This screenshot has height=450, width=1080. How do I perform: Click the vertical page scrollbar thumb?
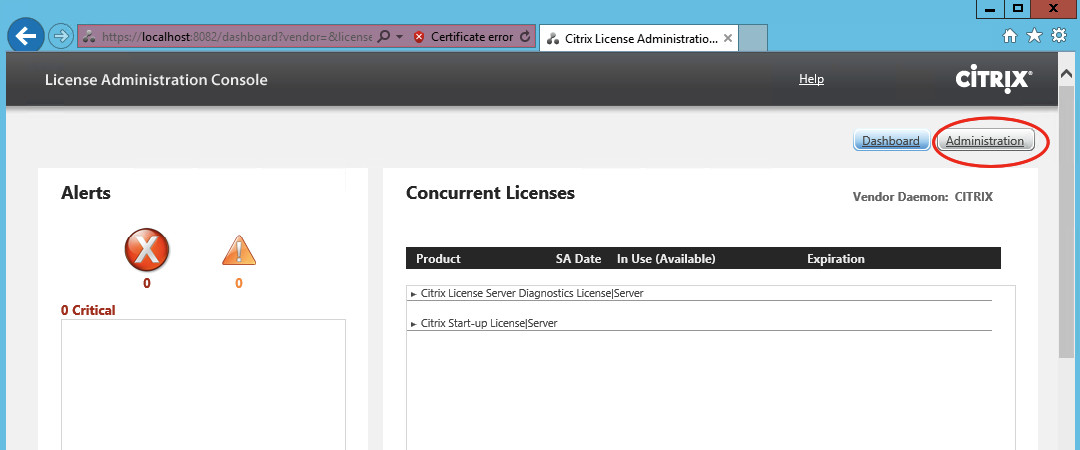[x=1066, y=221]
